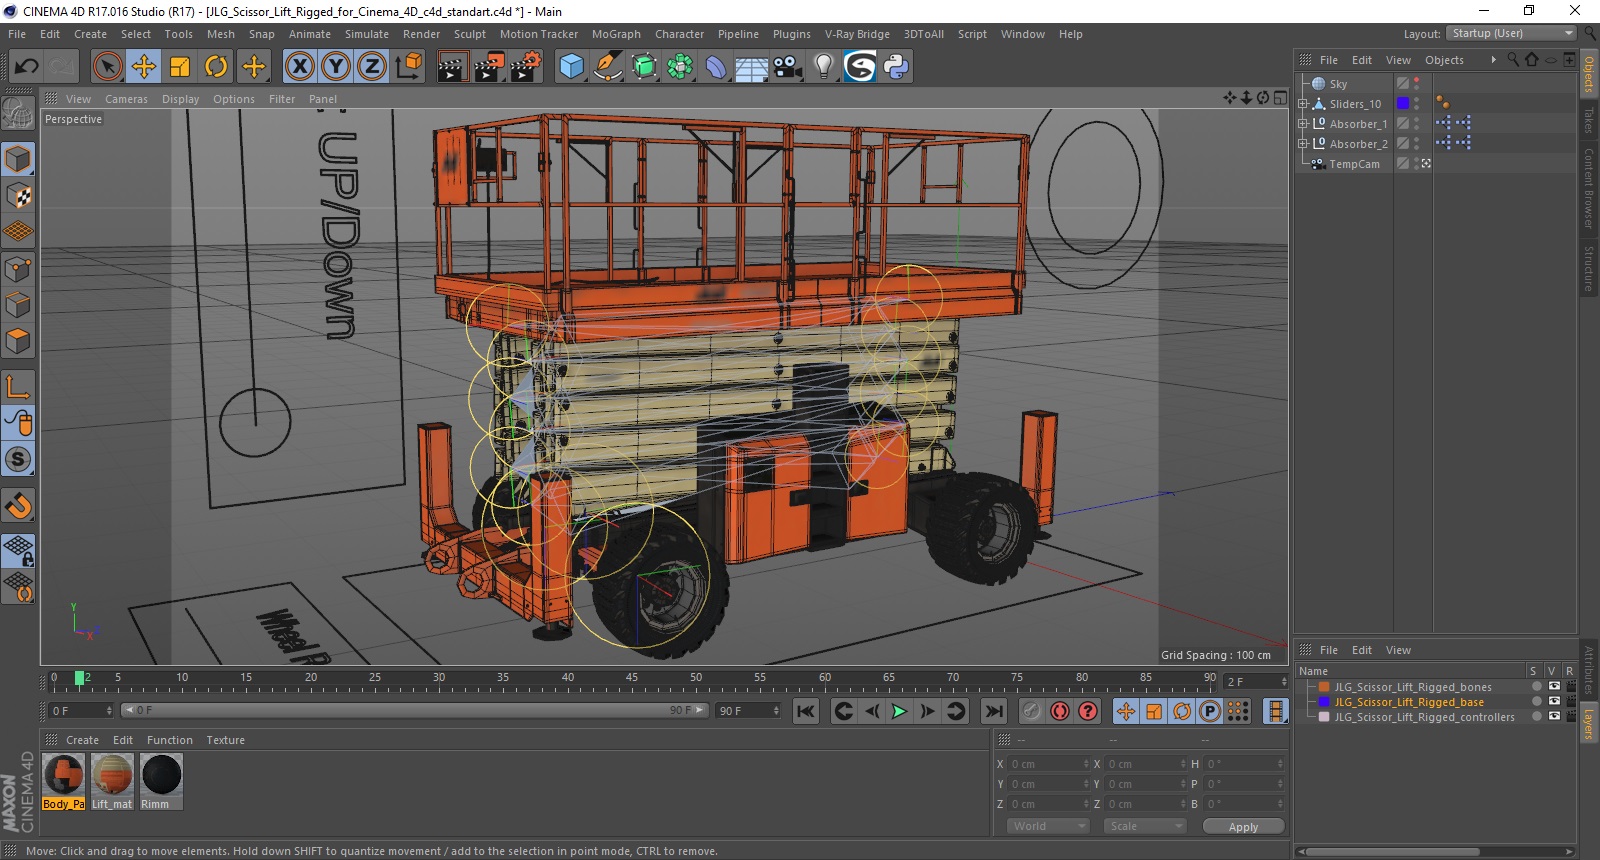The width and height of the screenshot is (1600, 860).
Task: Open the Python script icon
Action: coord(896,67)
